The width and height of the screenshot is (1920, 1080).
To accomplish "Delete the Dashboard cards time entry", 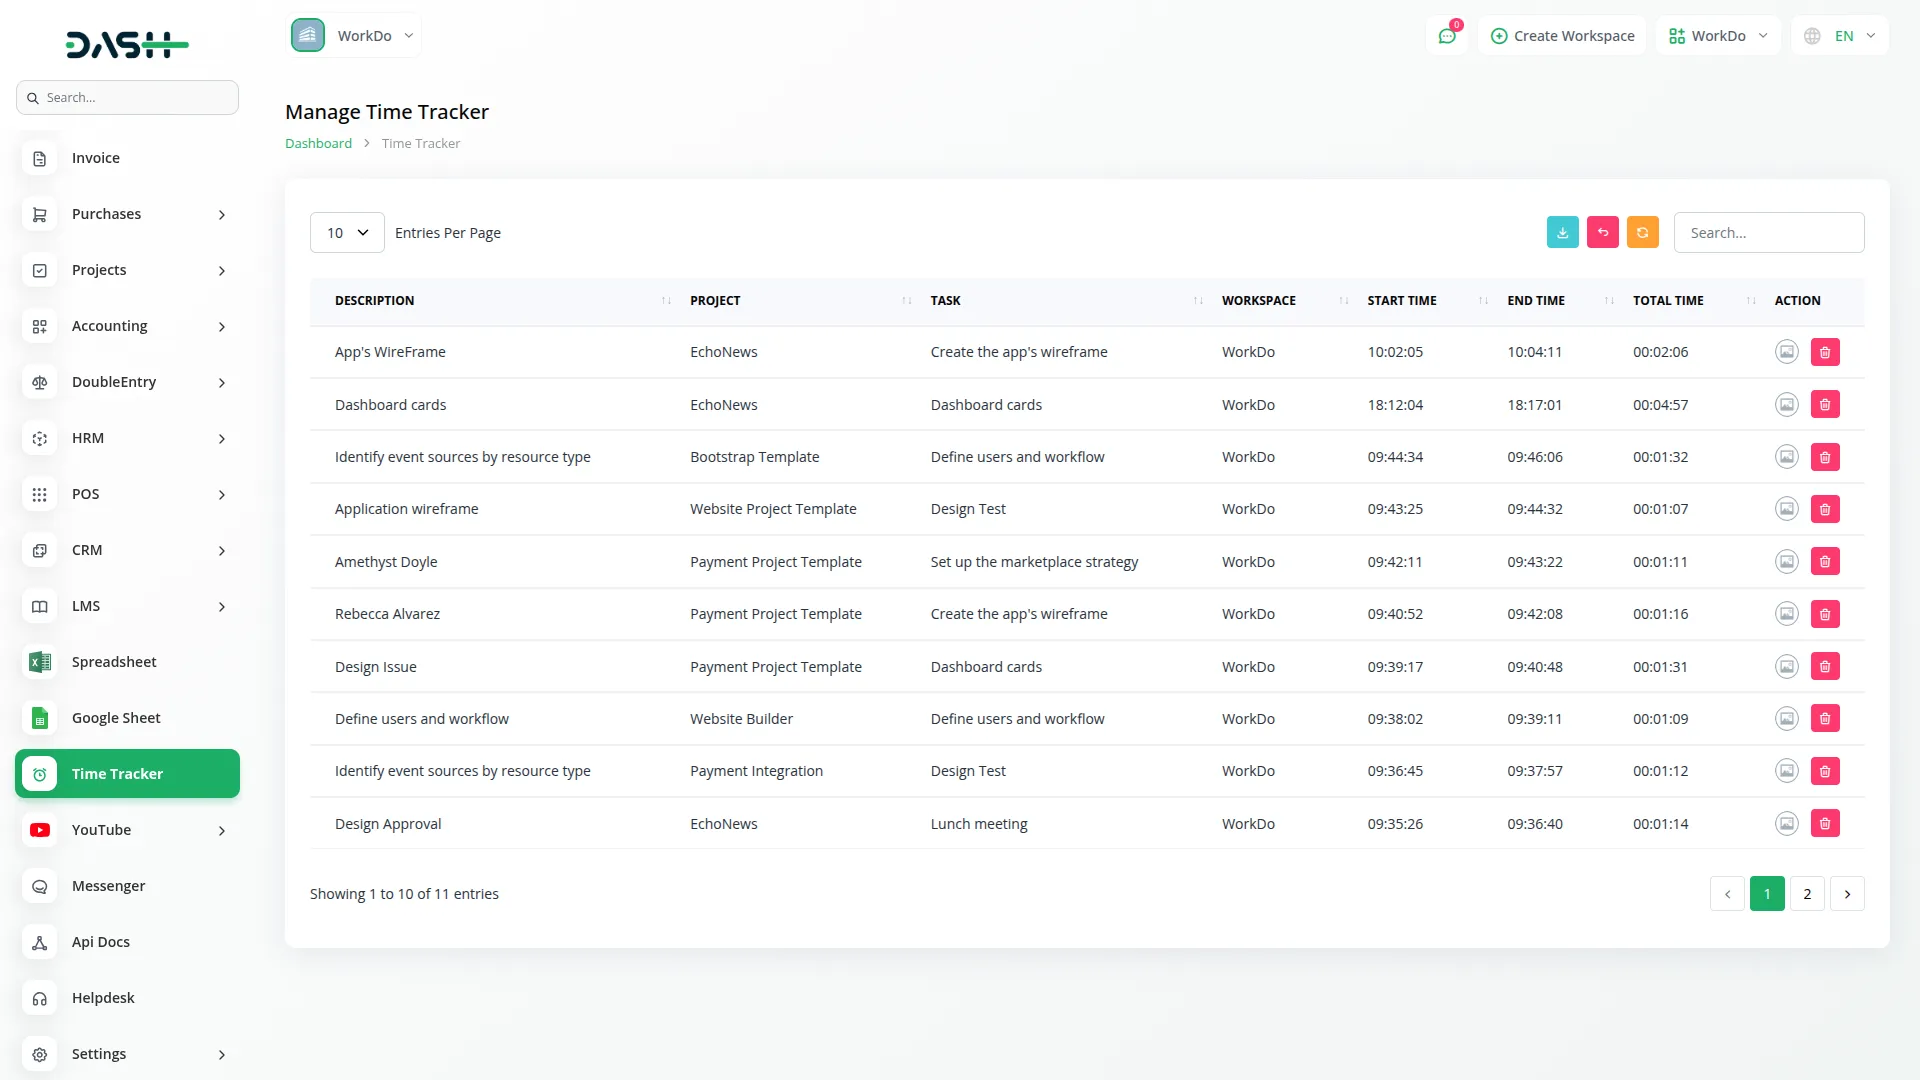I will (x=1825, y=404).
